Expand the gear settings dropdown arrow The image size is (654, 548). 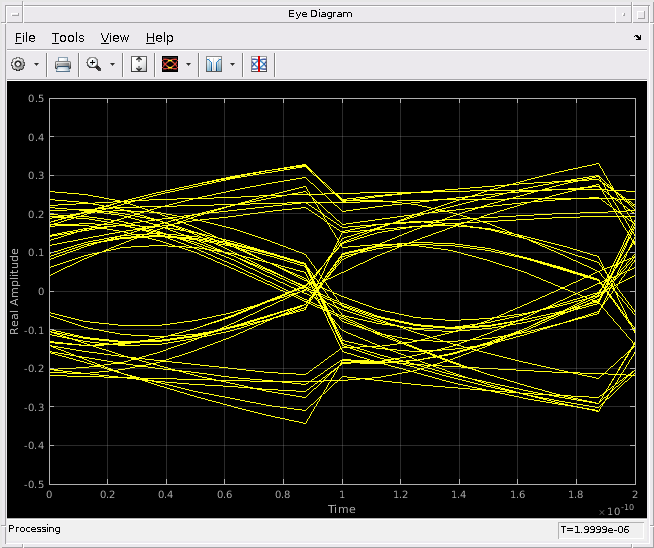coord(37,64)
